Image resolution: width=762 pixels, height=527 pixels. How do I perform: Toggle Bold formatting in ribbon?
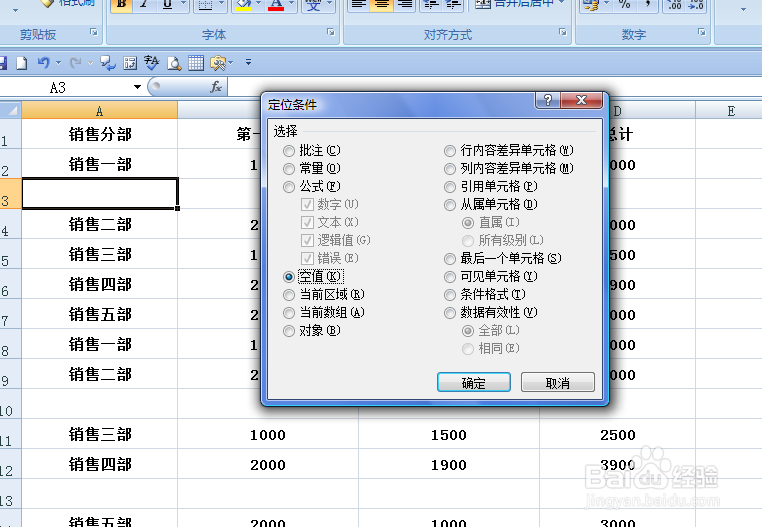coord(122,5)
